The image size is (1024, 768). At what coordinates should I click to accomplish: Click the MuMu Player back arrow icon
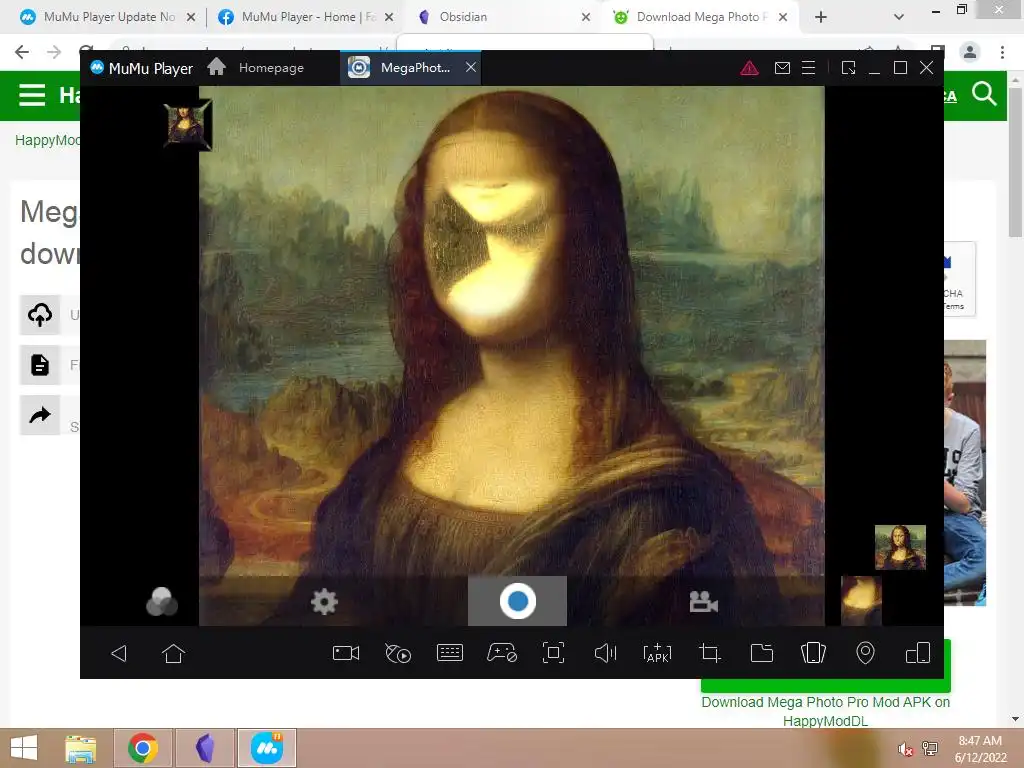click(119, 653)
